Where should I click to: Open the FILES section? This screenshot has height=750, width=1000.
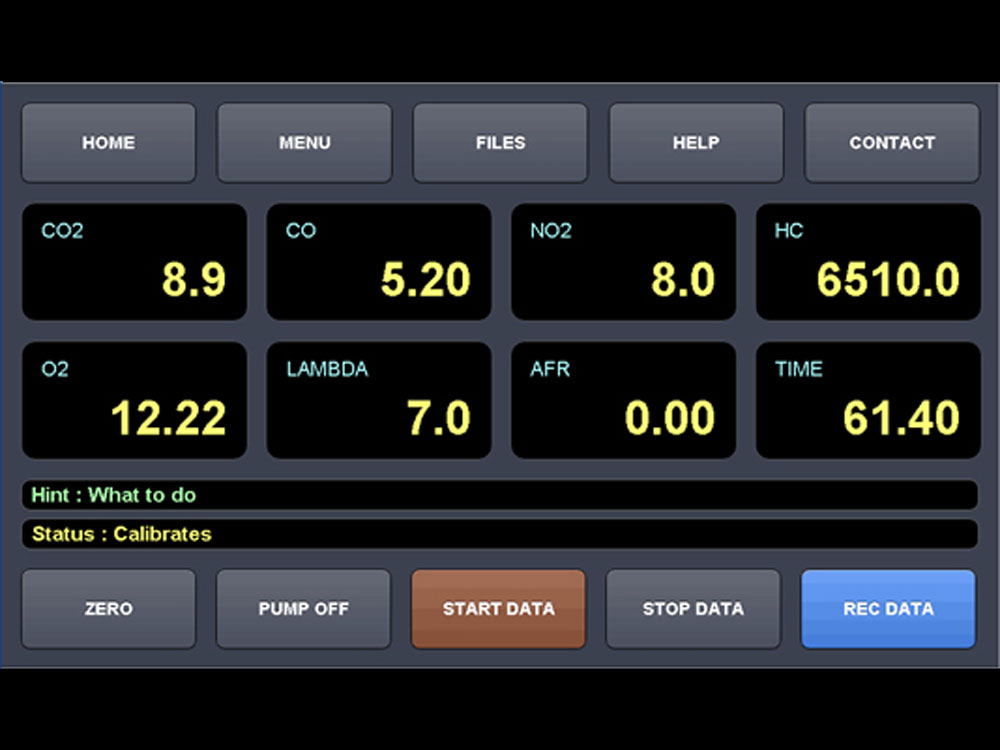tap(500, 143)
